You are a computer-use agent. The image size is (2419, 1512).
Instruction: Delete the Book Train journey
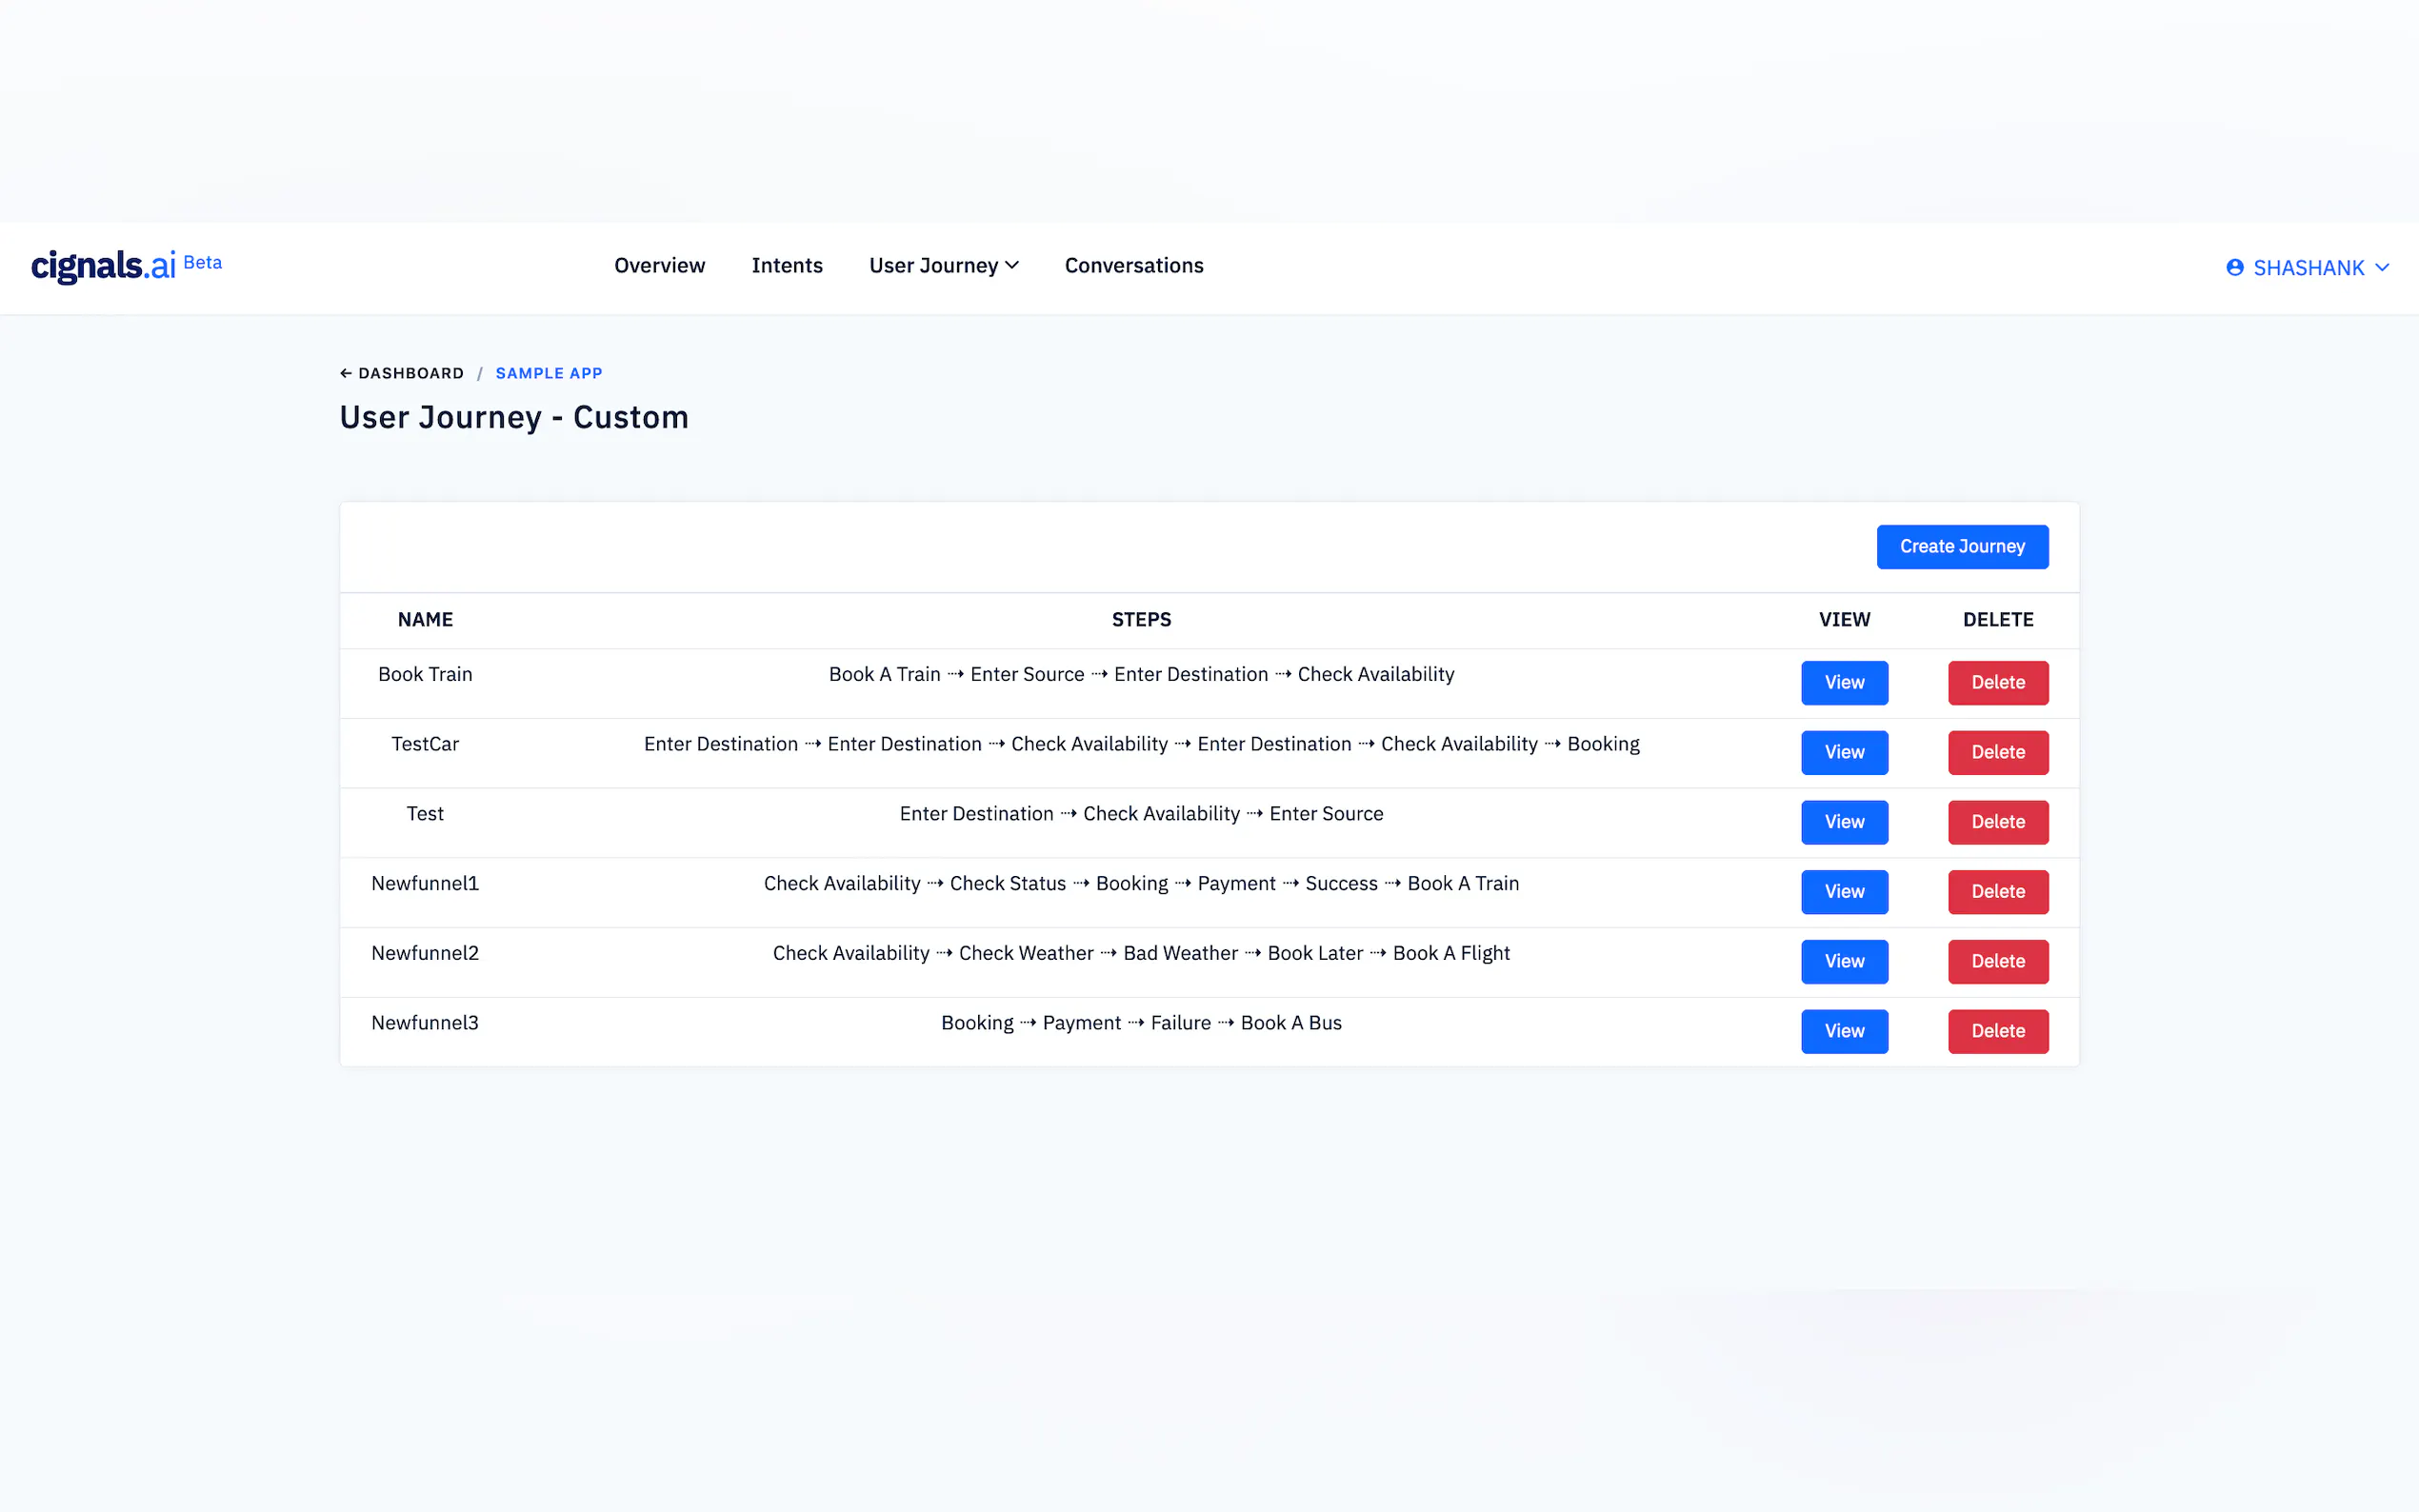pyautogui.click(x=1997, y=683)
